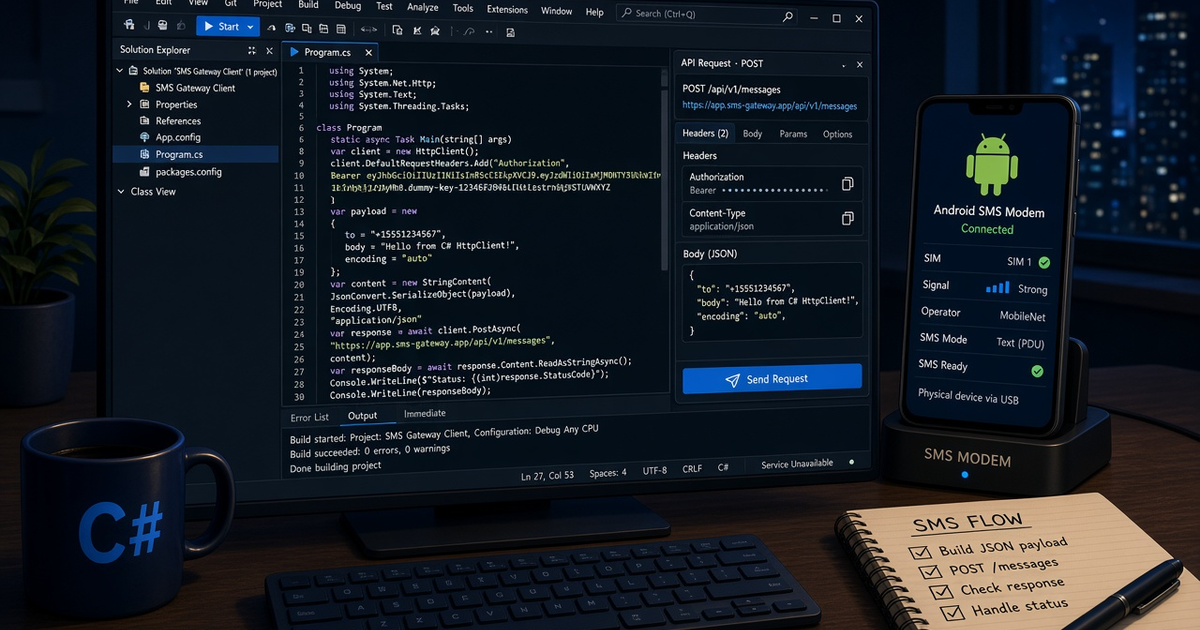Click the SIM 1 green check on phone

tap(1044, 262)
